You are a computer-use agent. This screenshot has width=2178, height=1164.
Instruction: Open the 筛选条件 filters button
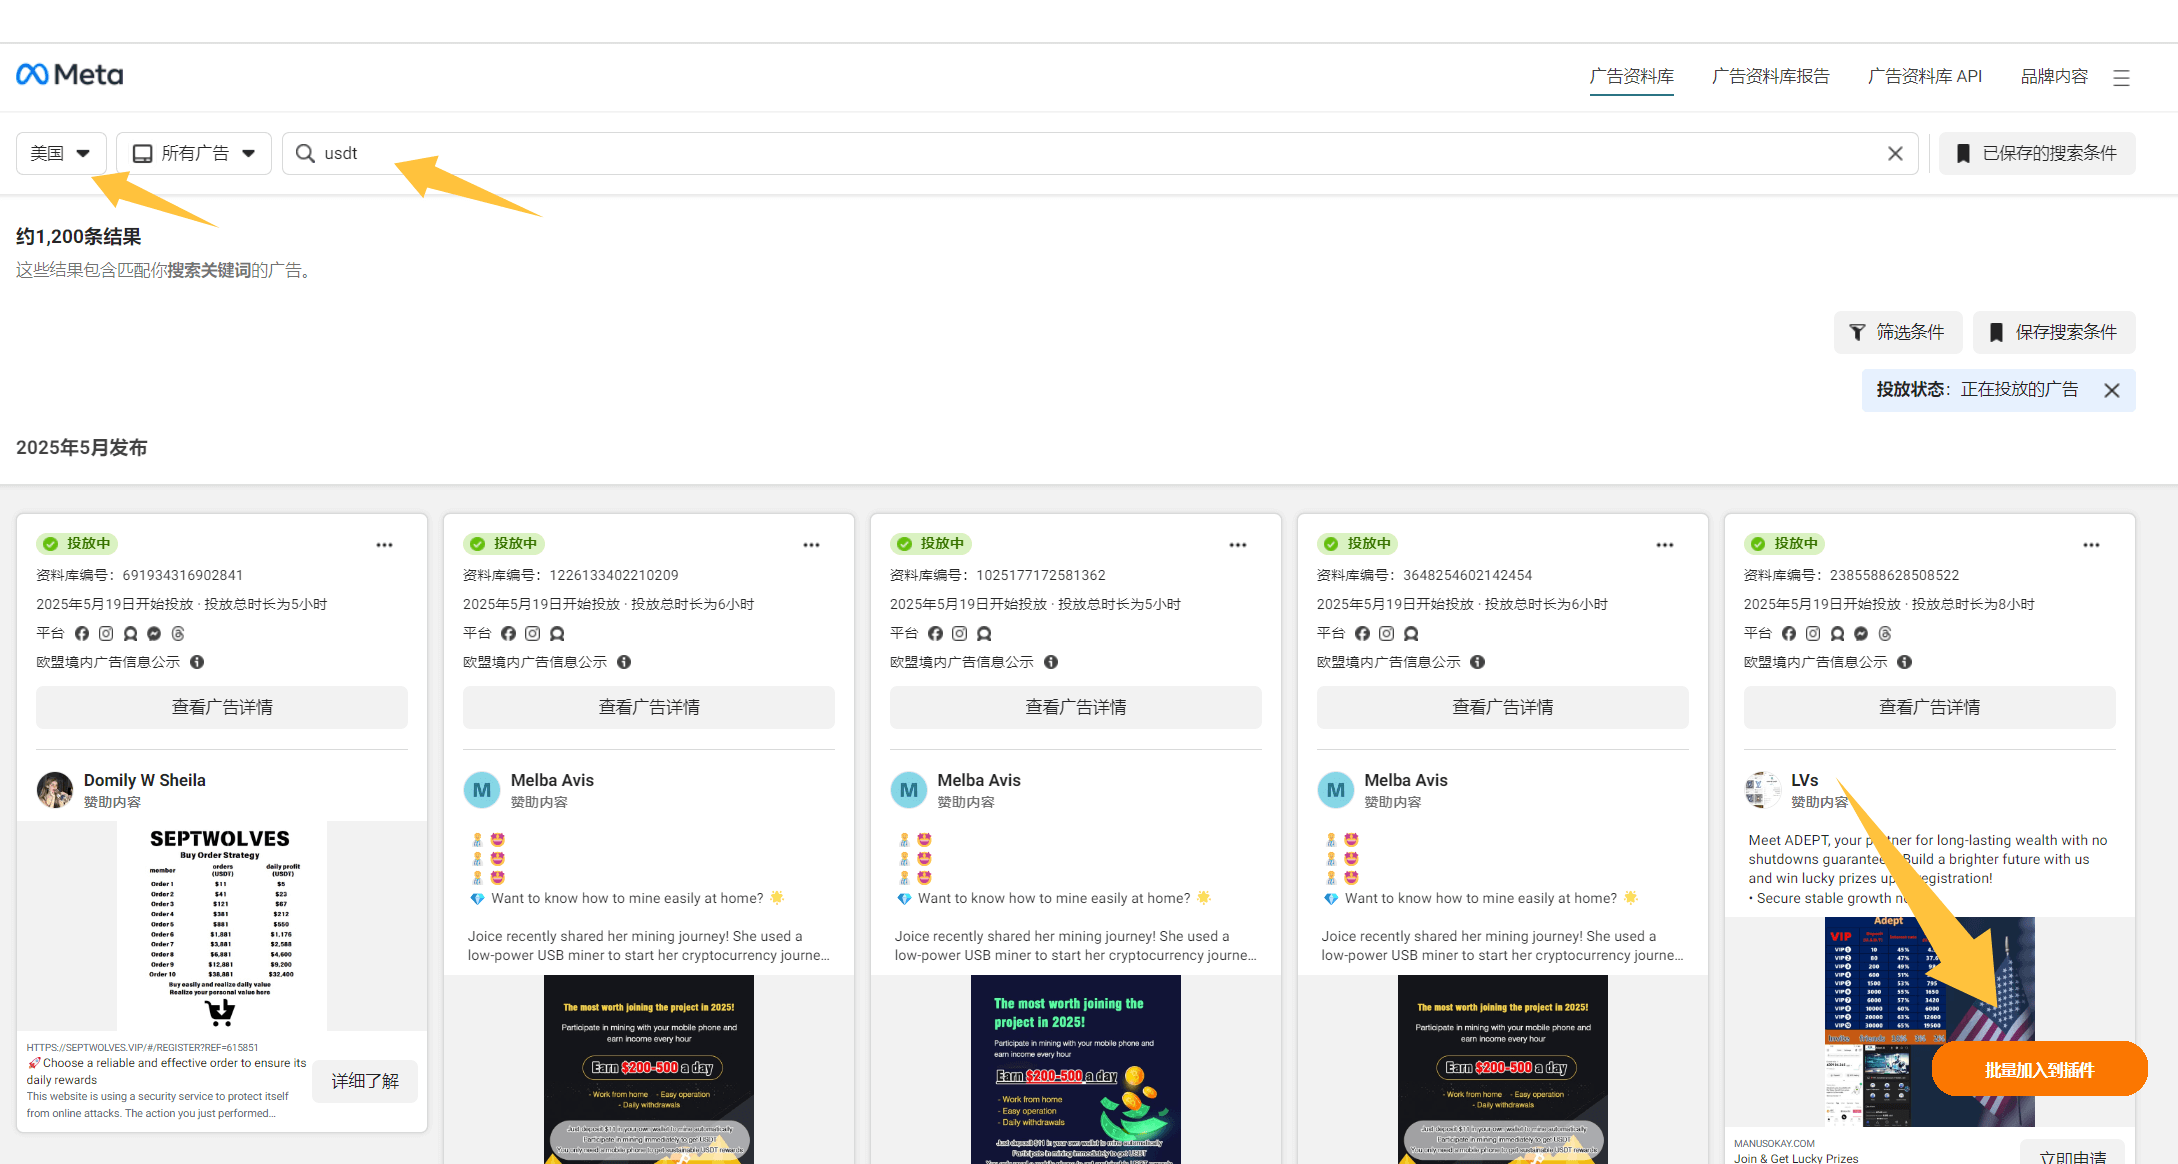point(1898,332)
